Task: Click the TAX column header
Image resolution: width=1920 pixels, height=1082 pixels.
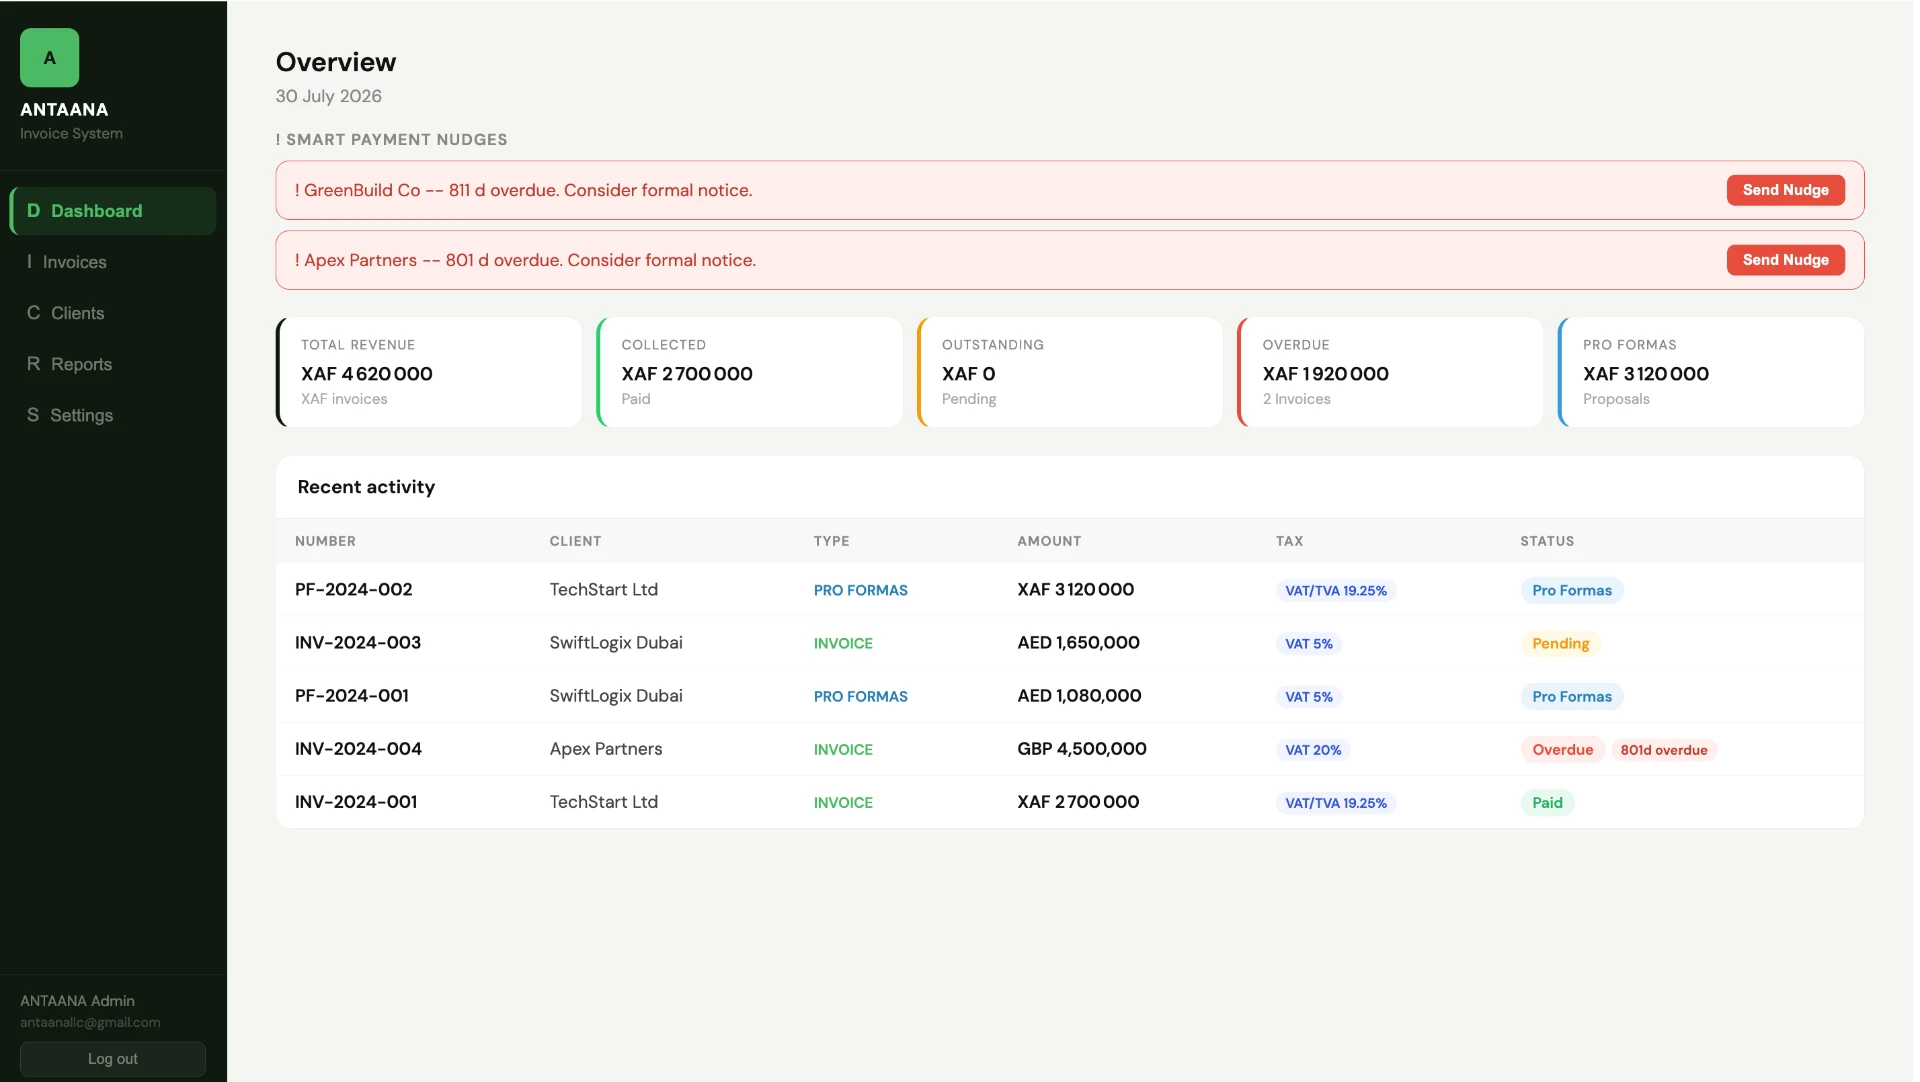Action: pyautogui.click(x=1289, y=541)
